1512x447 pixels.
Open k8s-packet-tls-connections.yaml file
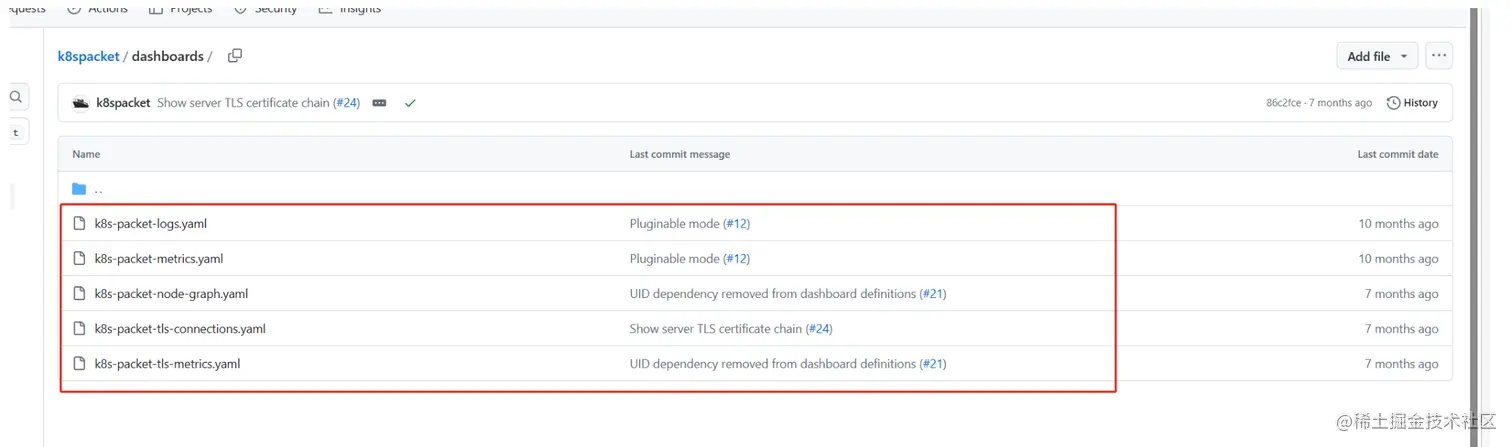pos(180,329)
